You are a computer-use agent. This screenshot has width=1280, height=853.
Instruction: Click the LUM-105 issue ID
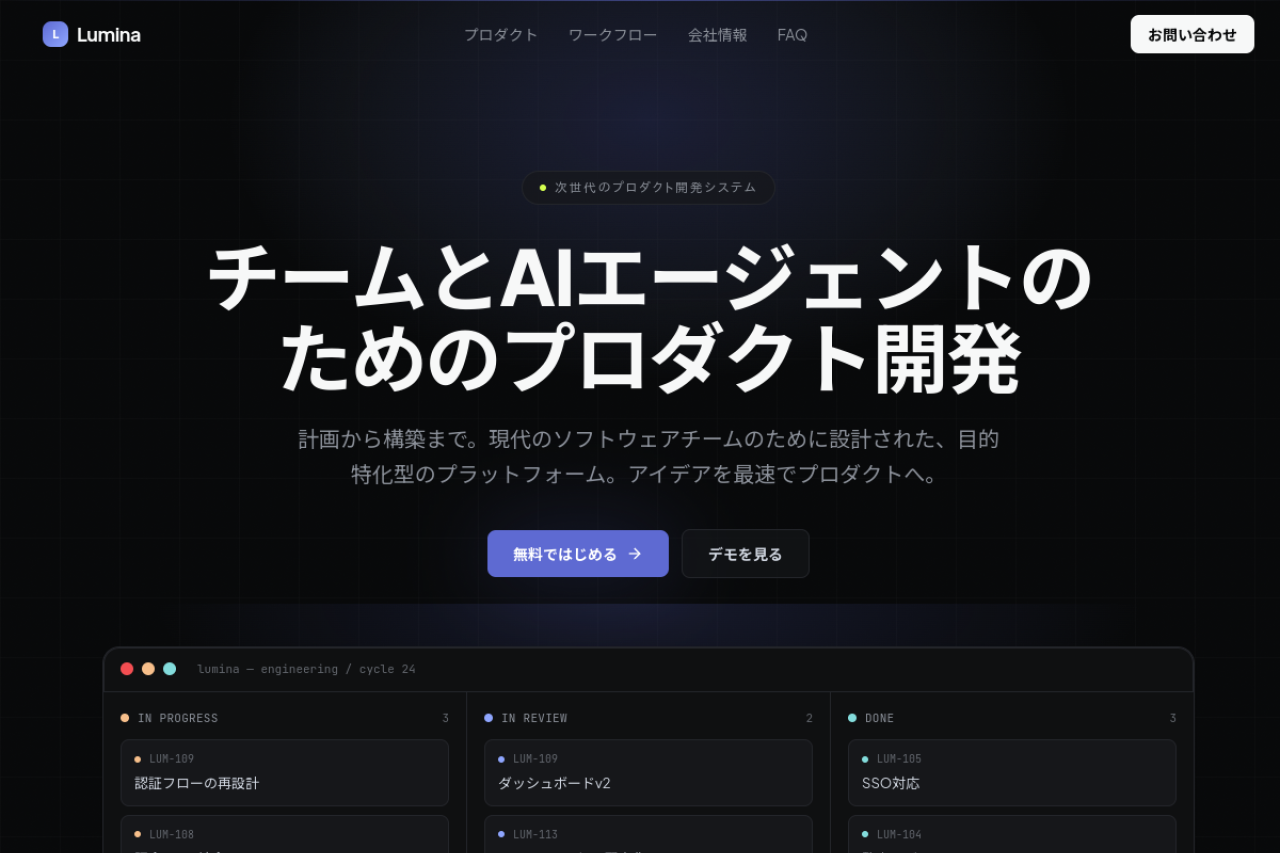(x=899, y=759)
